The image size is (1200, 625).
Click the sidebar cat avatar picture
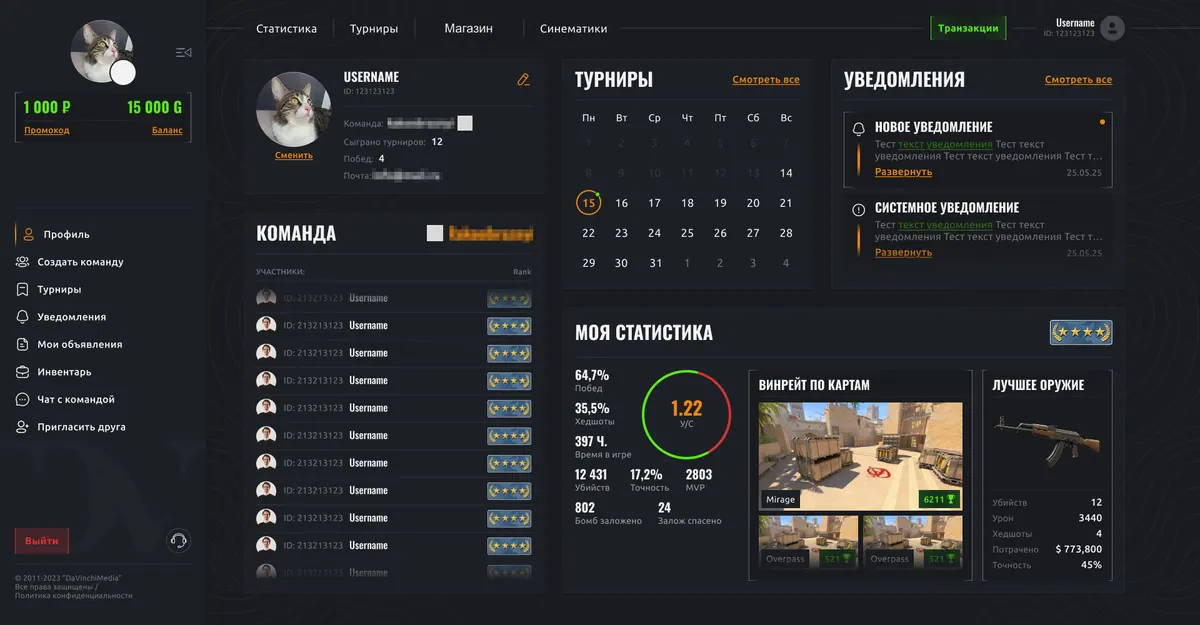102,51
